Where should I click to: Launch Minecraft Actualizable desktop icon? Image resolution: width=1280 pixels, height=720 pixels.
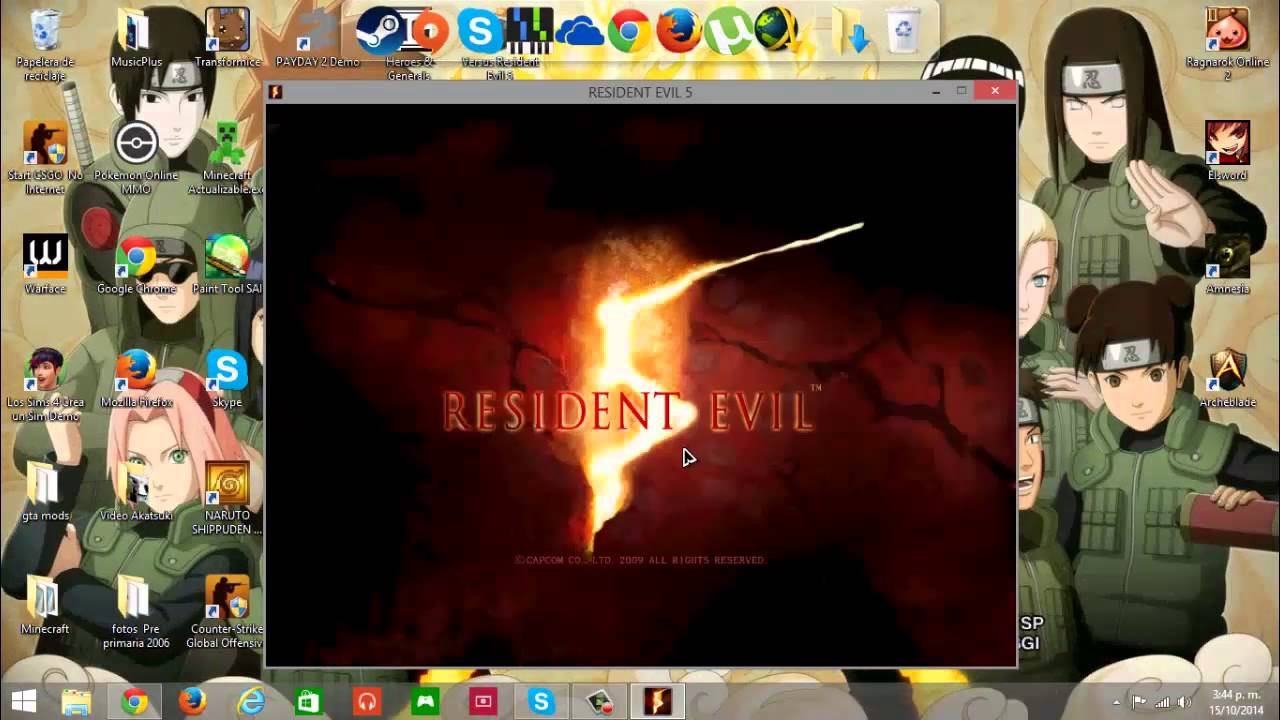pos(227,158)
